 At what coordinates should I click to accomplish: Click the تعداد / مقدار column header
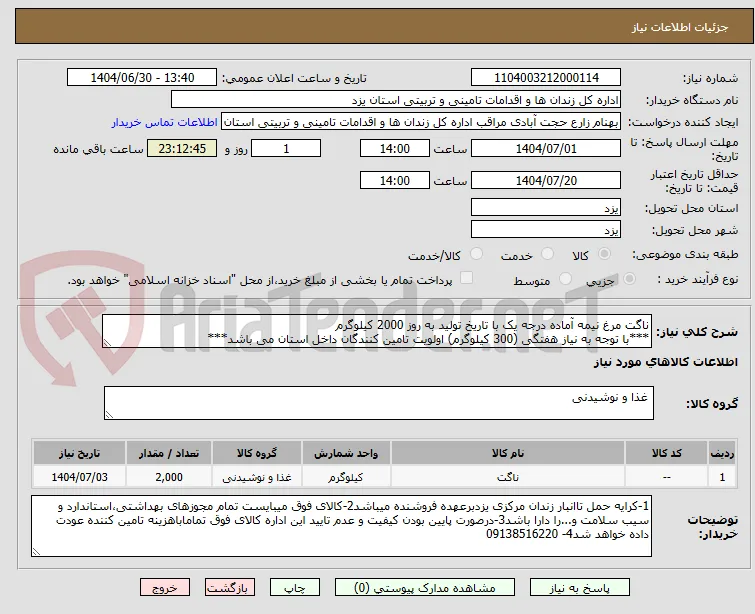tap(169, 453)
